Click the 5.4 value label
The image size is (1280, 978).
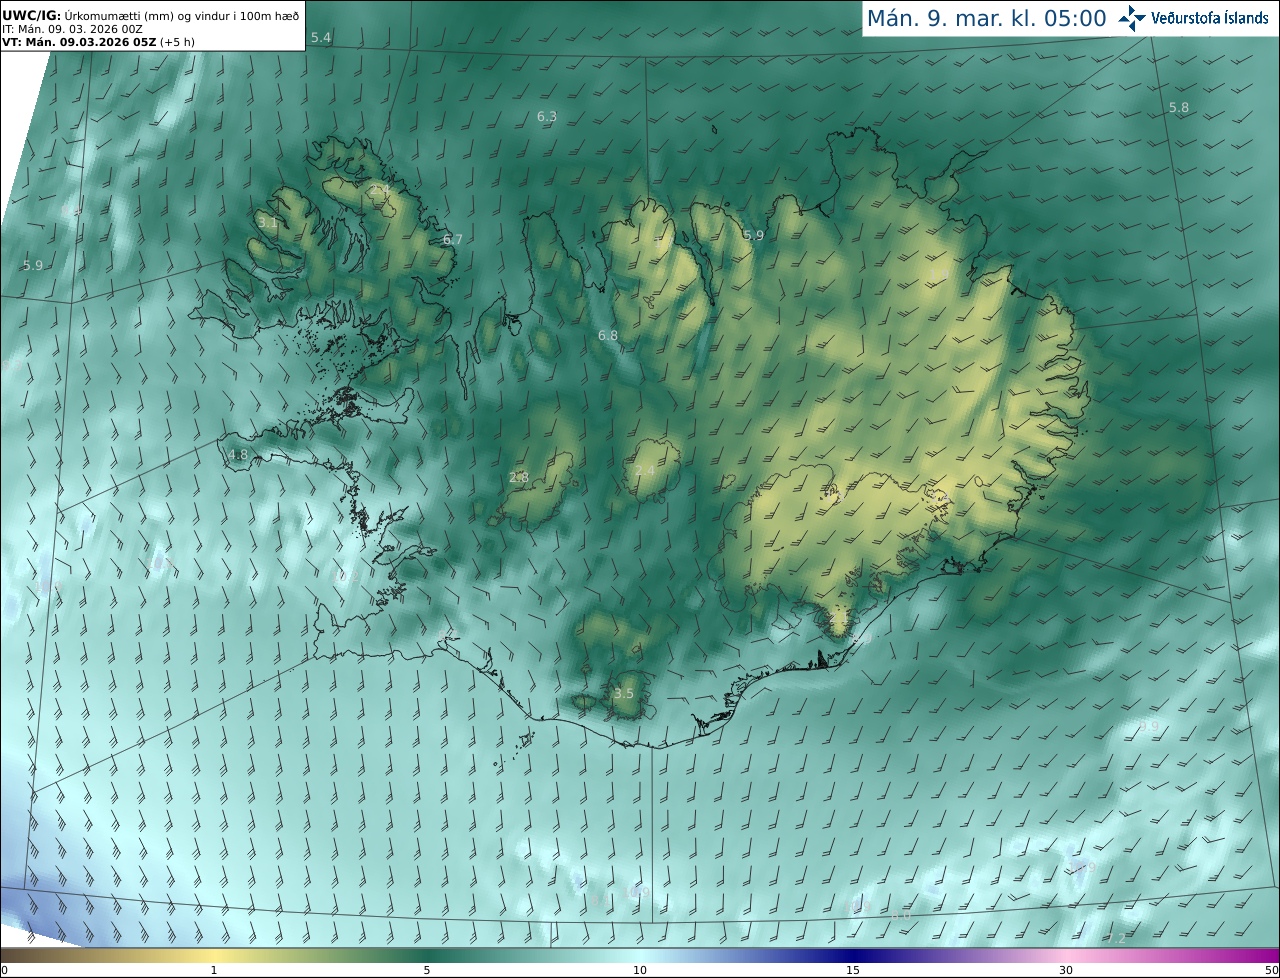321,37
